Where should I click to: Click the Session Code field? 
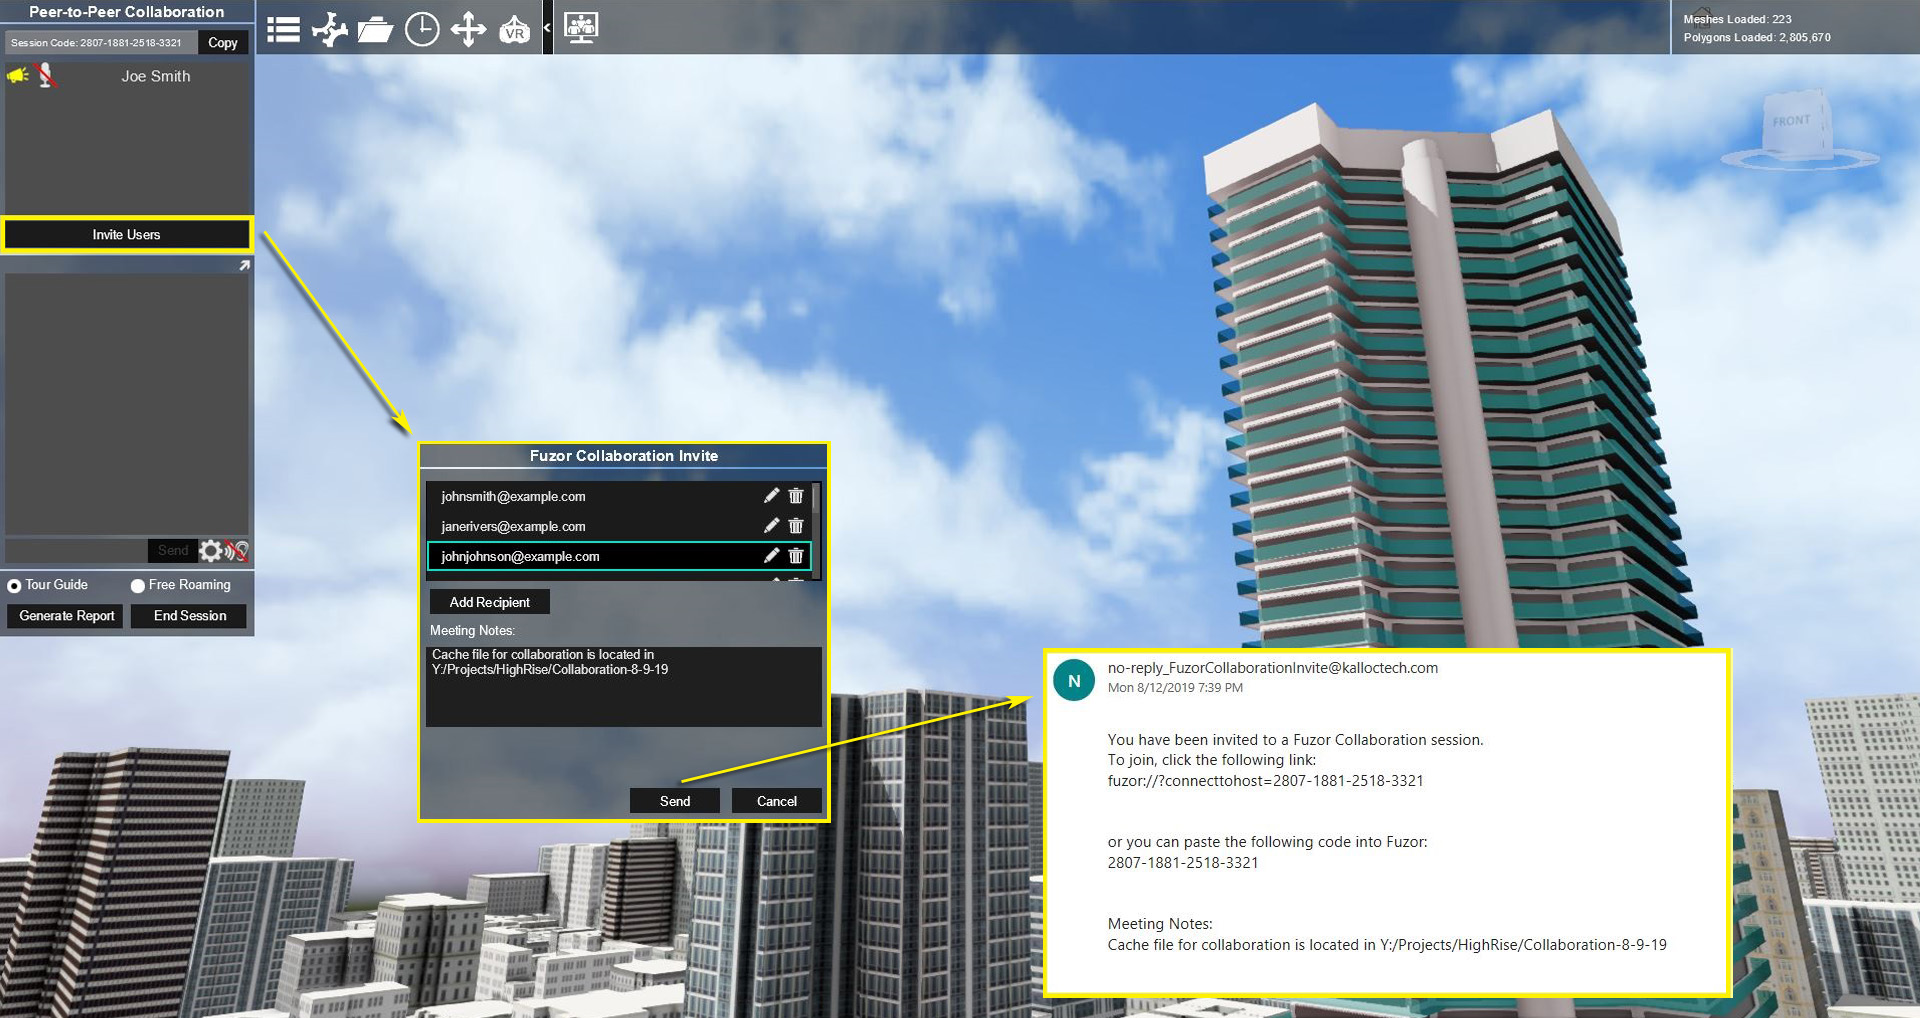coord(100,43)
